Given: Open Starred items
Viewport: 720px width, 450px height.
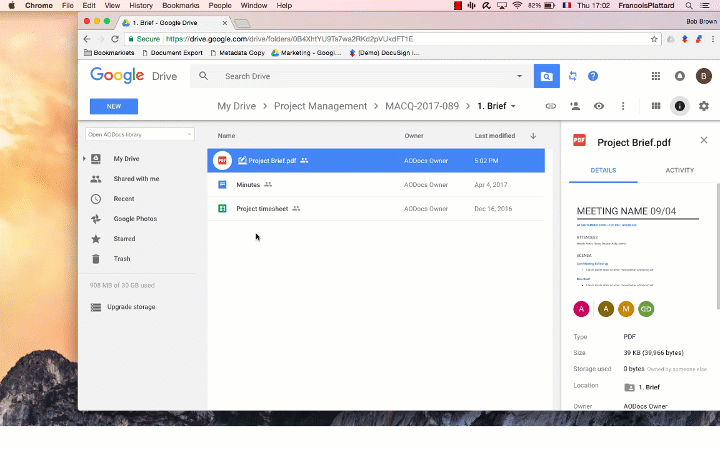Looking at the screenshot, I should click(x=124, y=239).
